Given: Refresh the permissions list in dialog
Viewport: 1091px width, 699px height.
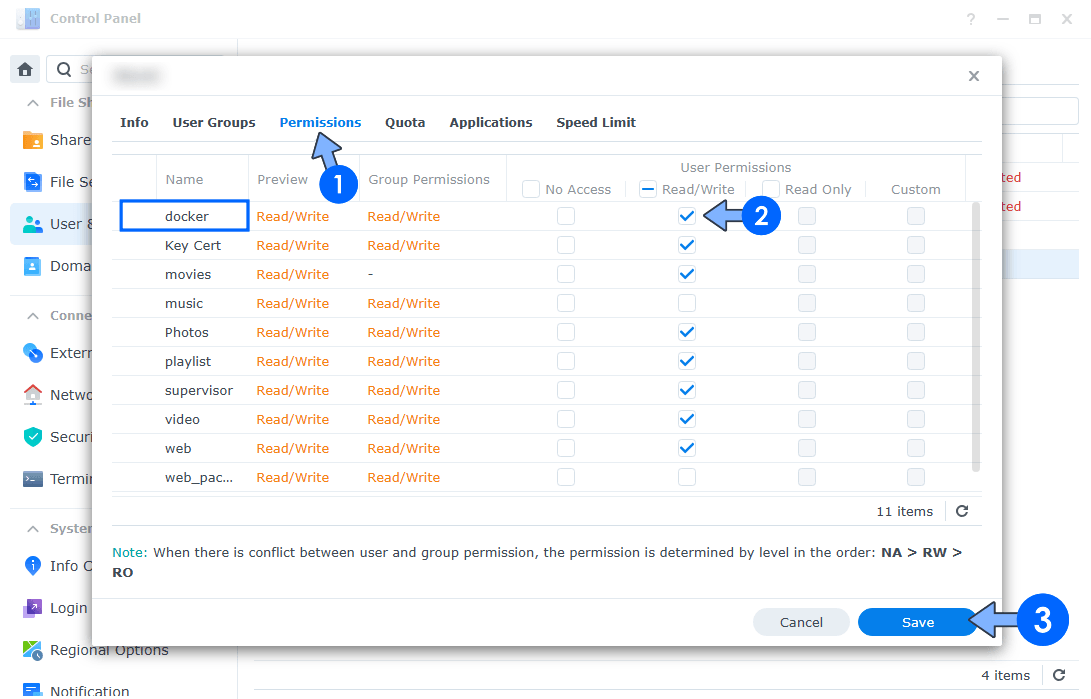Looking at the screenshot, I should (962, 511).
